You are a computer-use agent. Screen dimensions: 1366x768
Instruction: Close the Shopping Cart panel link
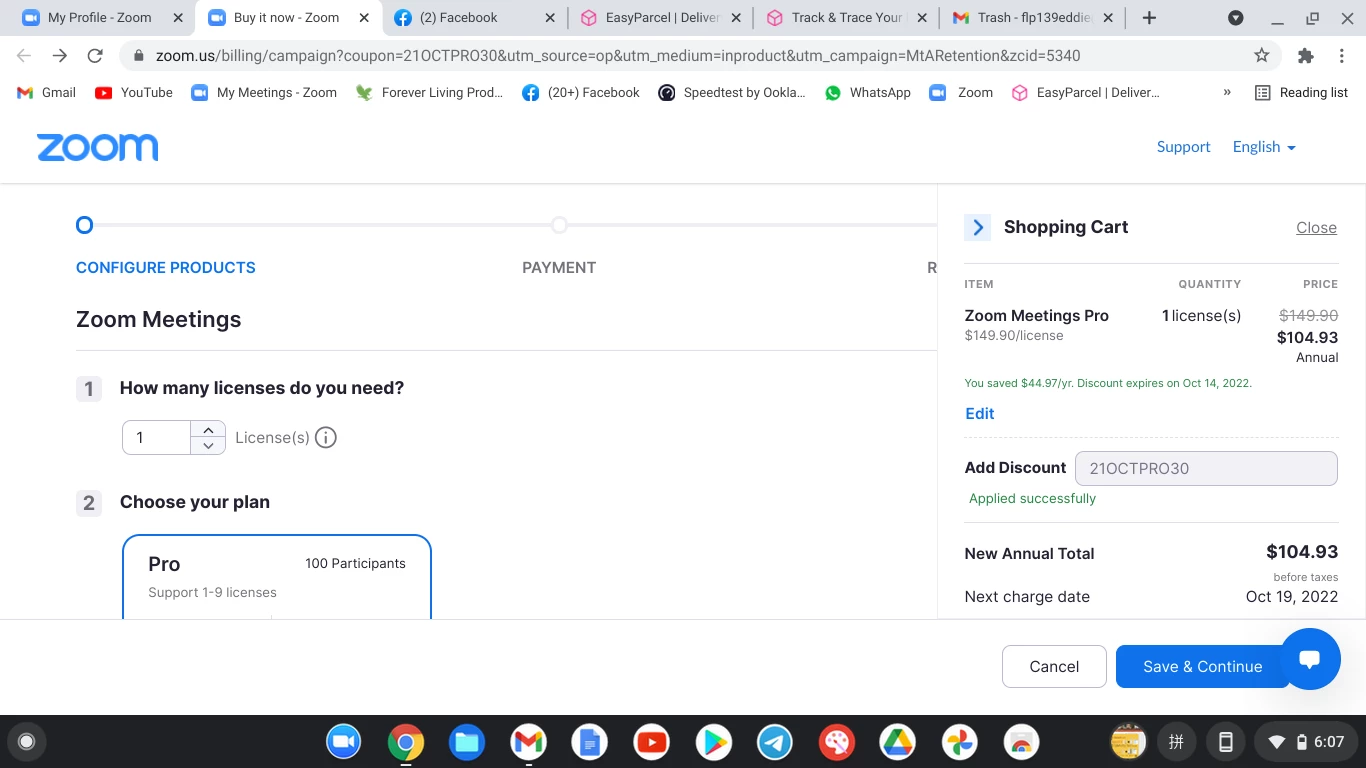(1316, 228)
